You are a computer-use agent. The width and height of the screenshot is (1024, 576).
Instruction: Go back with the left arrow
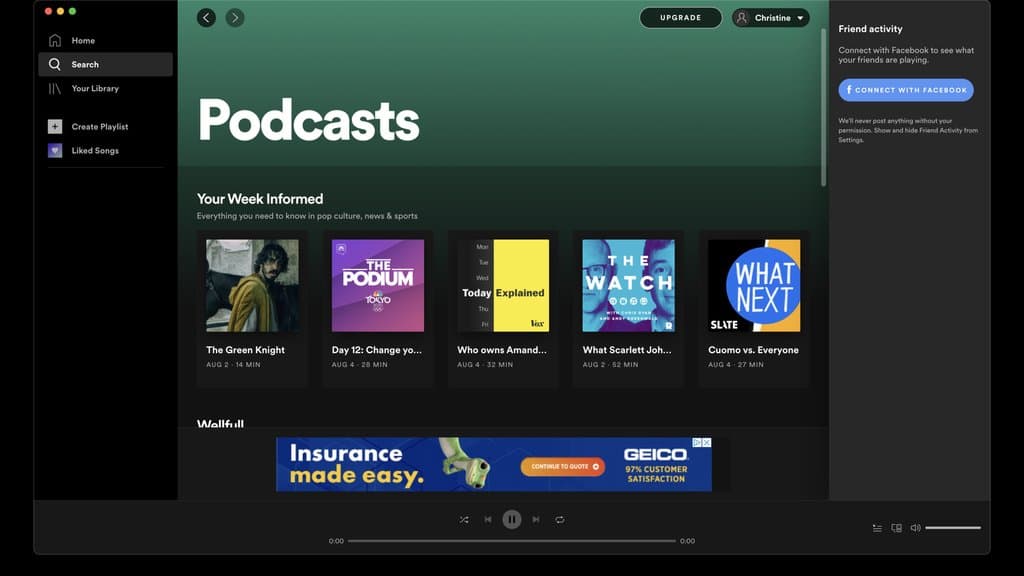[x=206, y=18]
